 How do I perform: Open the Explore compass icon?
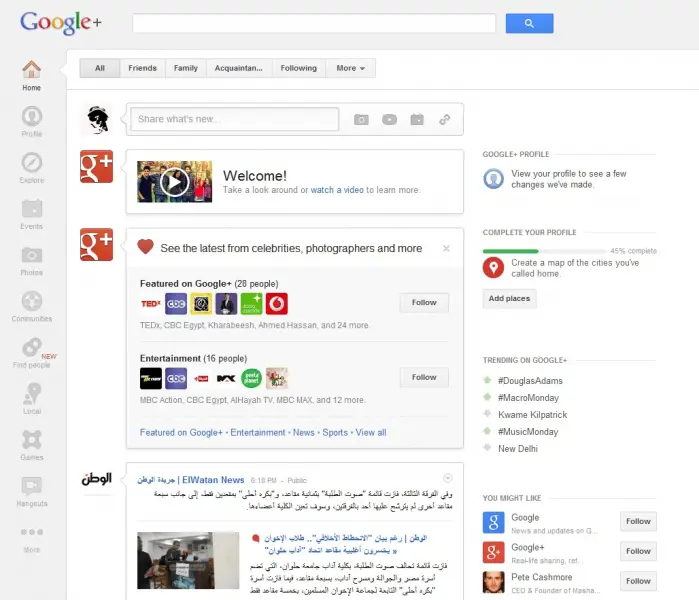[x=32, y=162]
